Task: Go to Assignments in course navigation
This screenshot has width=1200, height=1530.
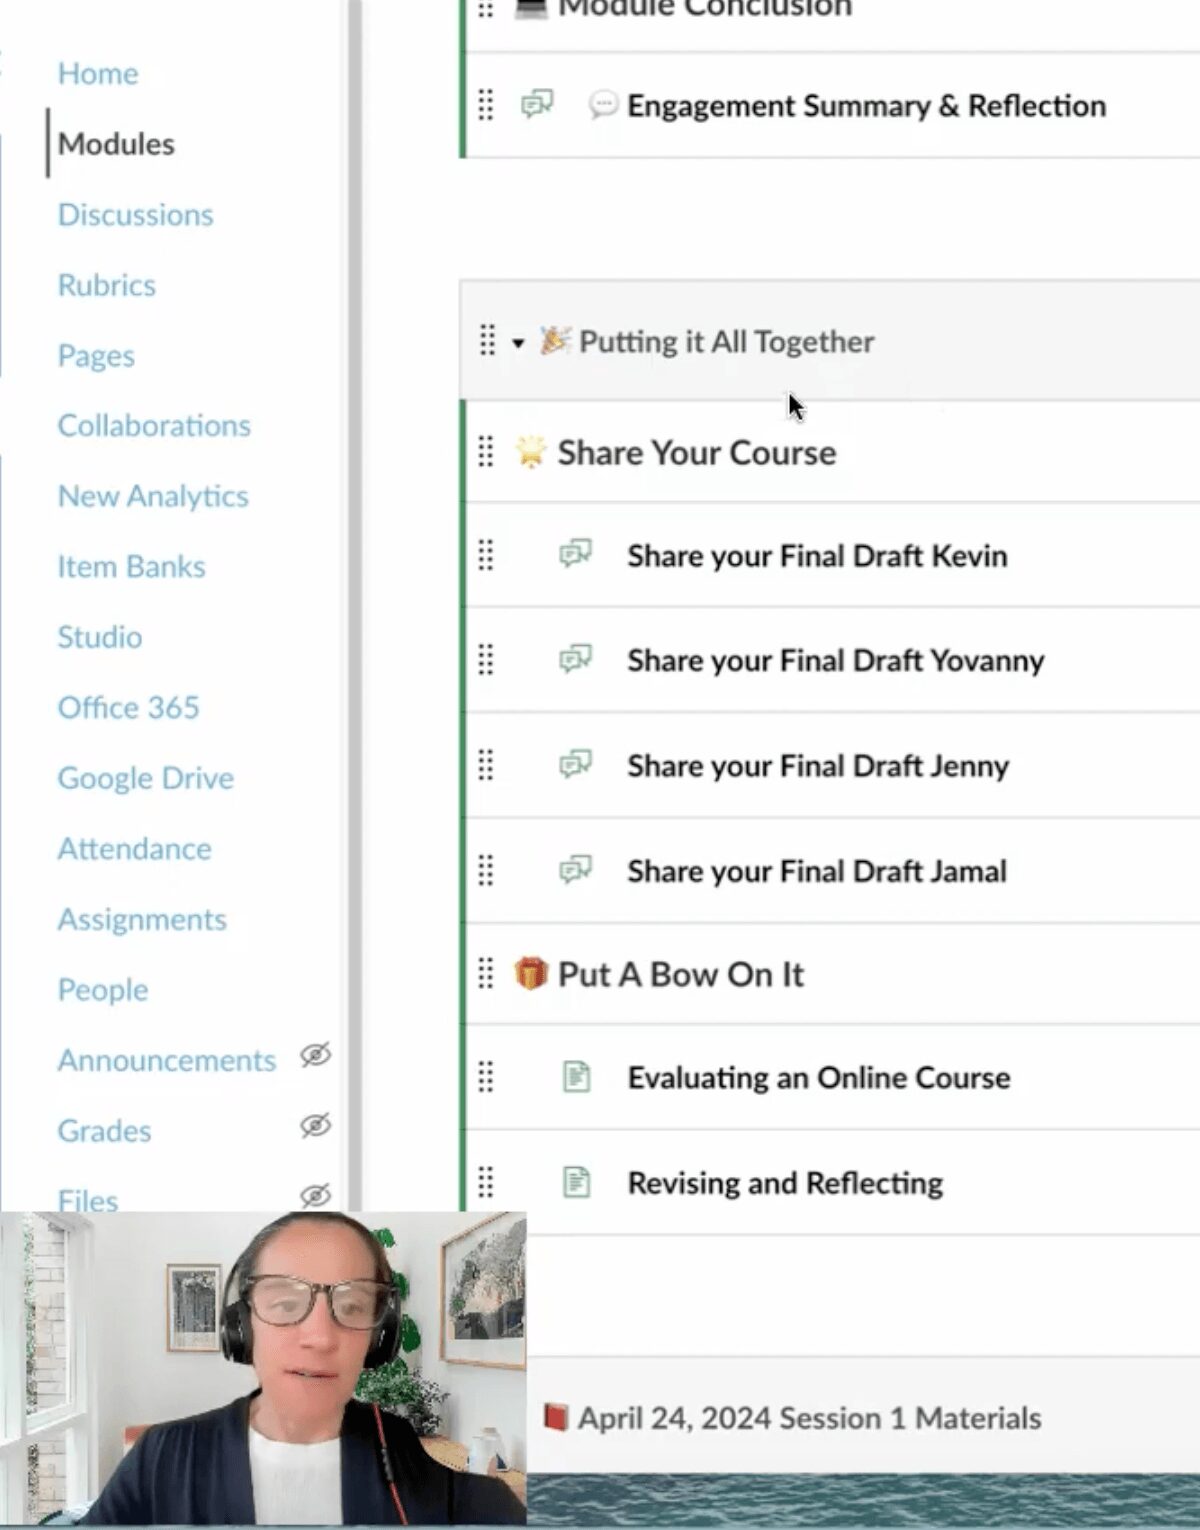Action: pos(142,919)
